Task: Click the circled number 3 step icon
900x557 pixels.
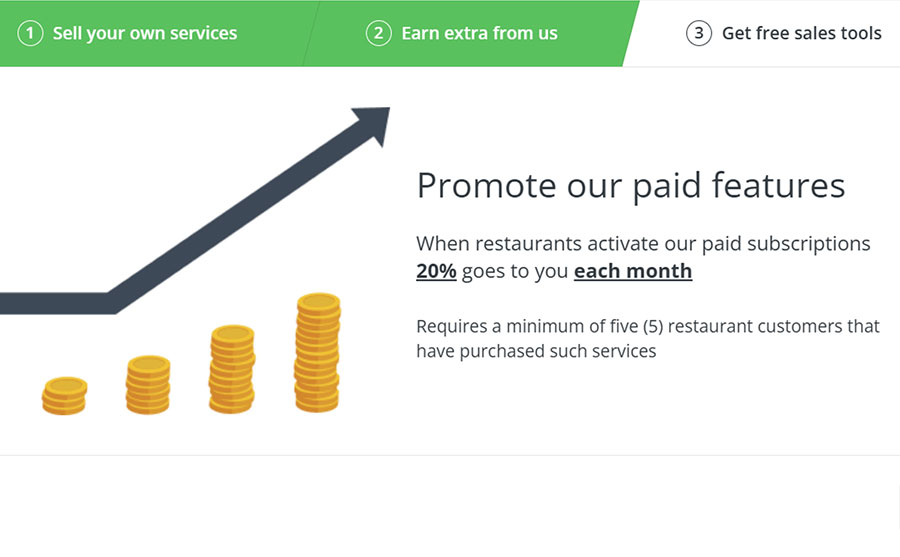Action: [x=699, y=33]
